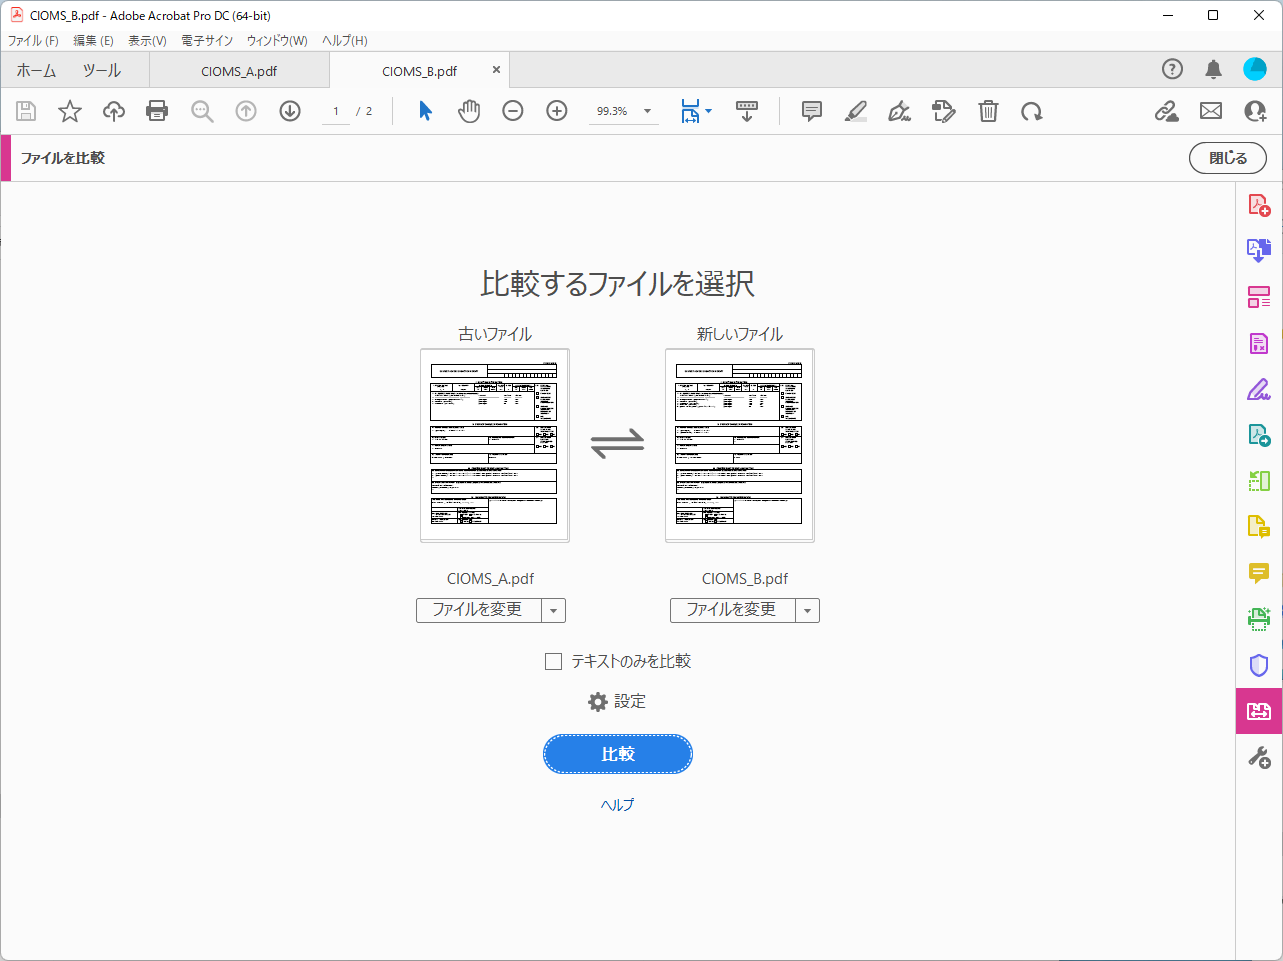Click the print icon in toolbar
Viewport: 1283px width, 961px height.
pyautogui.click(x=157, y=111)
